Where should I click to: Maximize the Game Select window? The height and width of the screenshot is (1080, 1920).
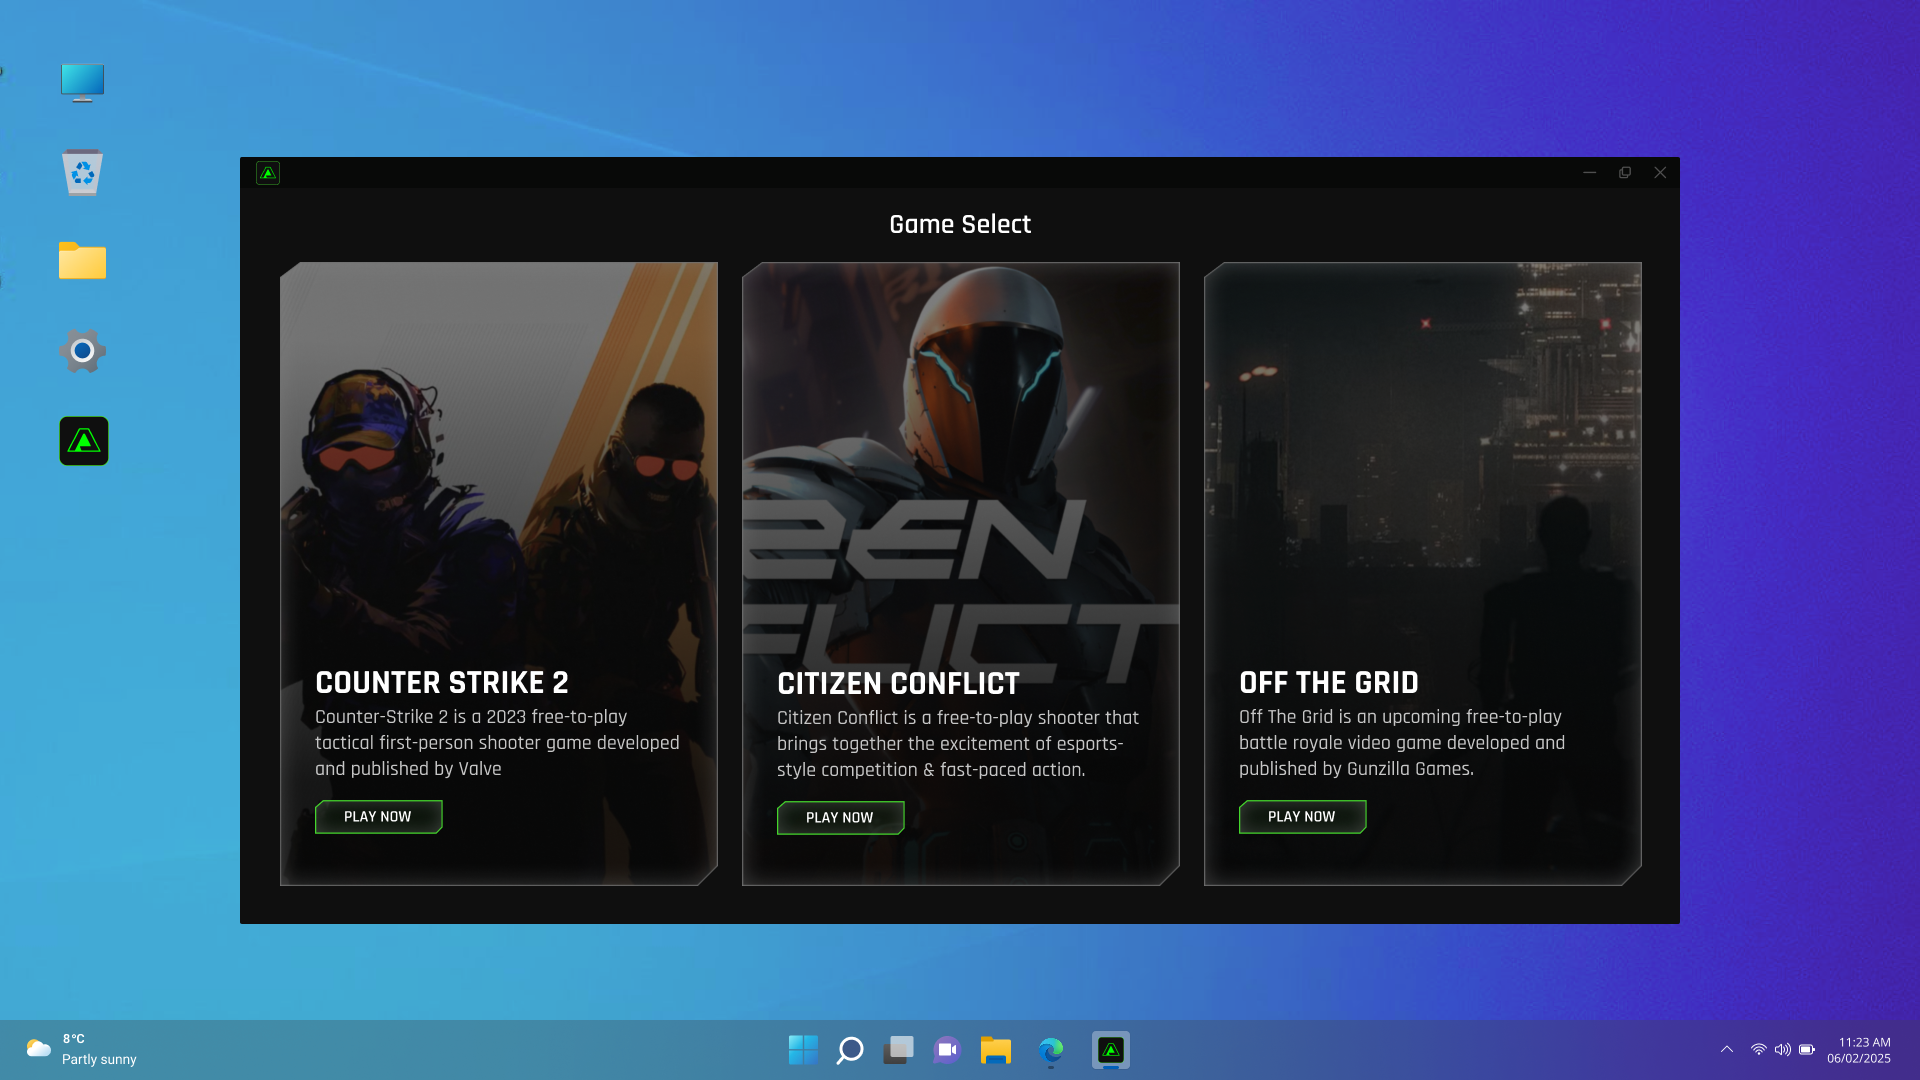pos(1625,173)
